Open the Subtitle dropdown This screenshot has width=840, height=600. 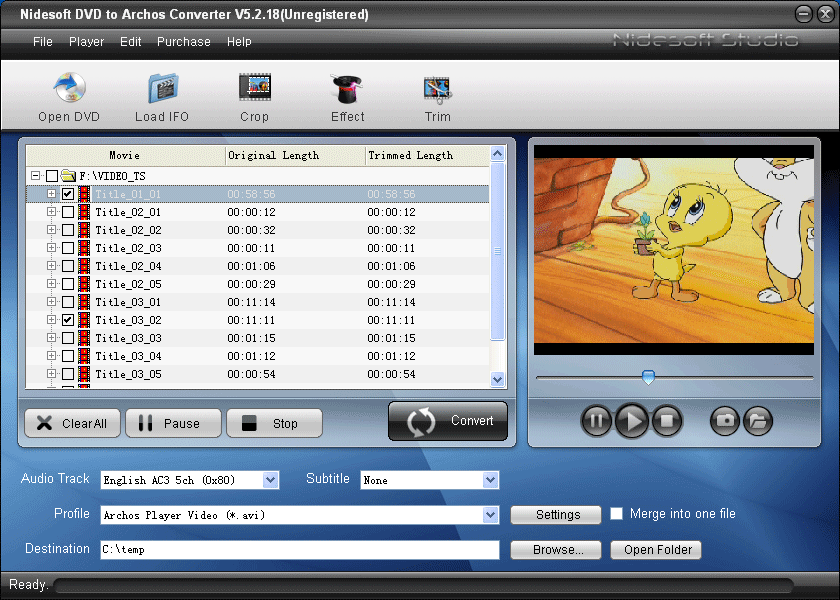point(491,480)
